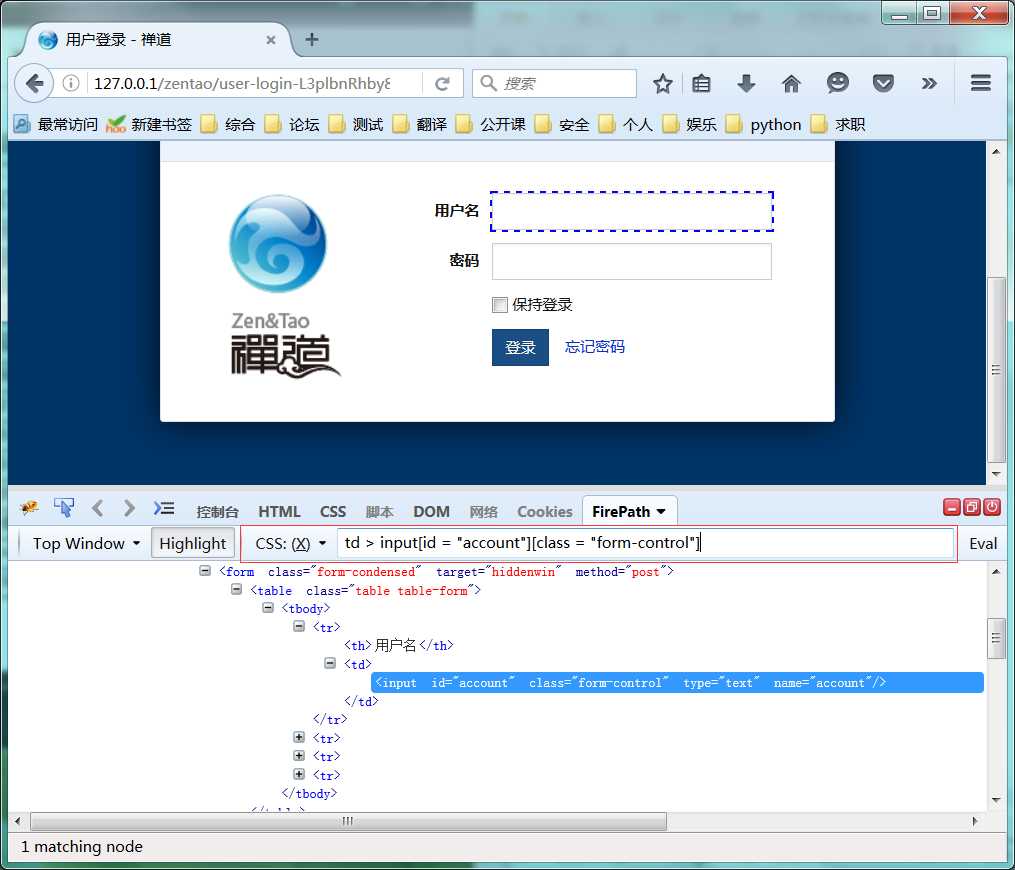Open the 论坛 bookmarks folder
The image size is (1015, 870).
click(292, 124)
